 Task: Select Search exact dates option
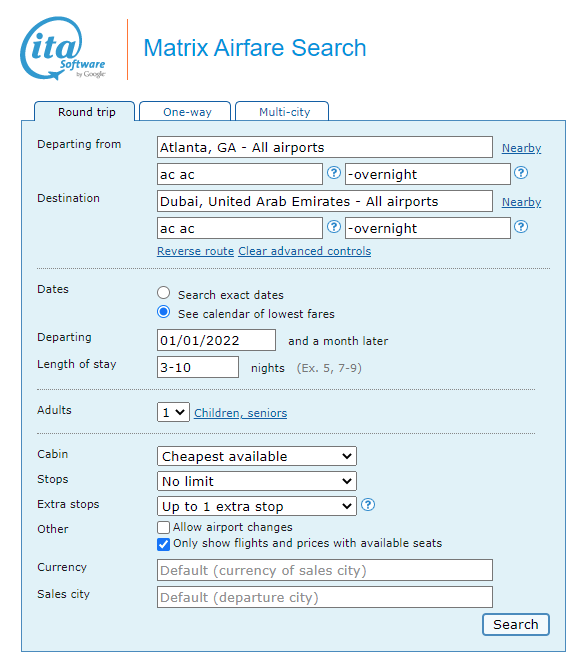pos(163,293)
